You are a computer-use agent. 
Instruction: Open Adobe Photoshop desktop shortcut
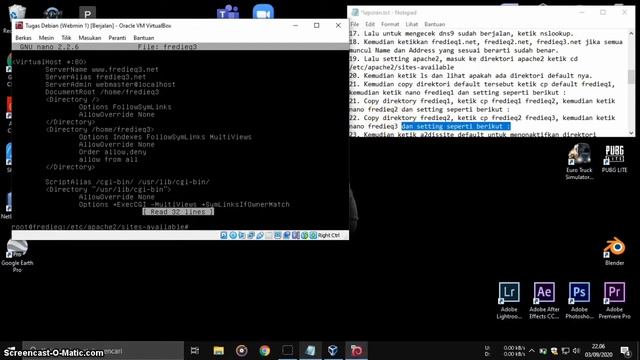(x=579, y=300)
